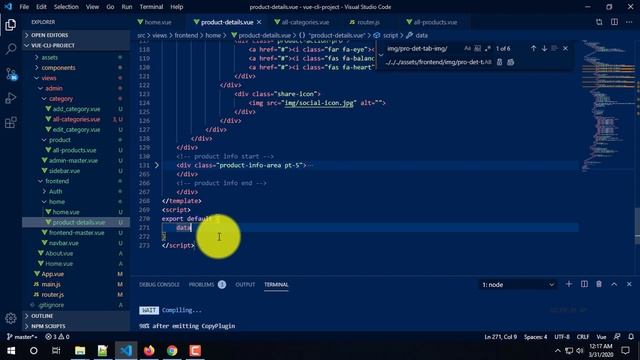
Task: Open the OUTPUT panel tab
Action: point(245,284)
